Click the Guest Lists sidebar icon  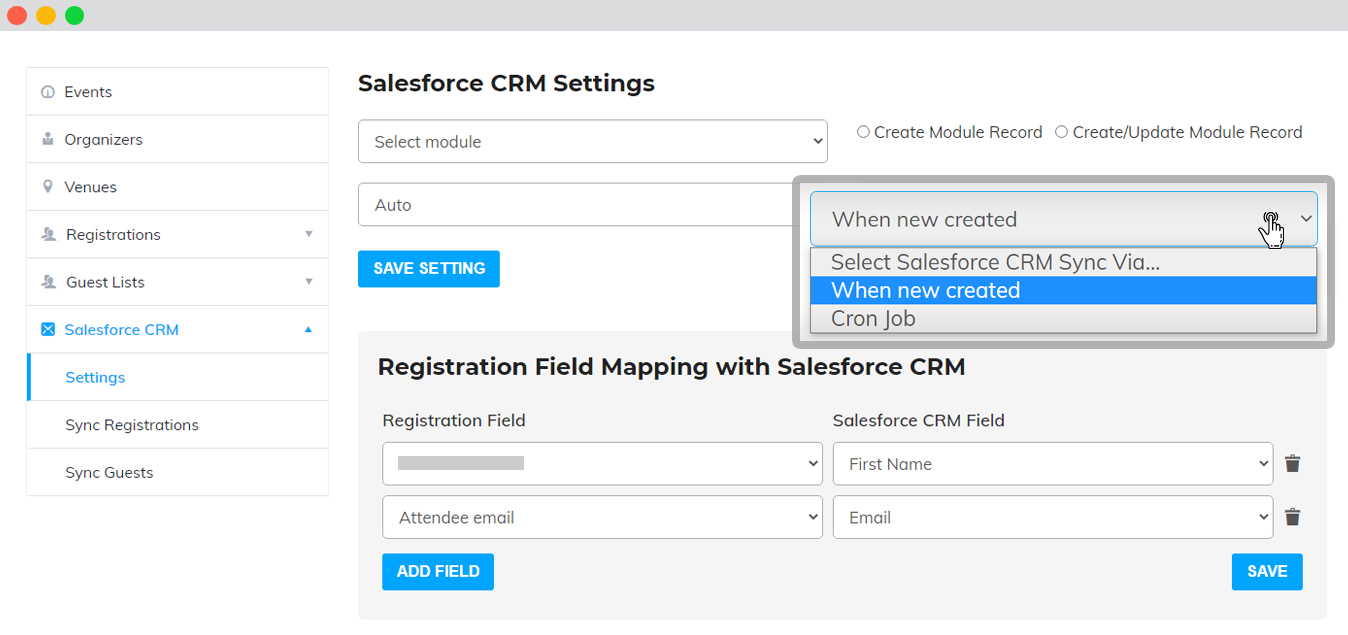(x=48, y=282)
